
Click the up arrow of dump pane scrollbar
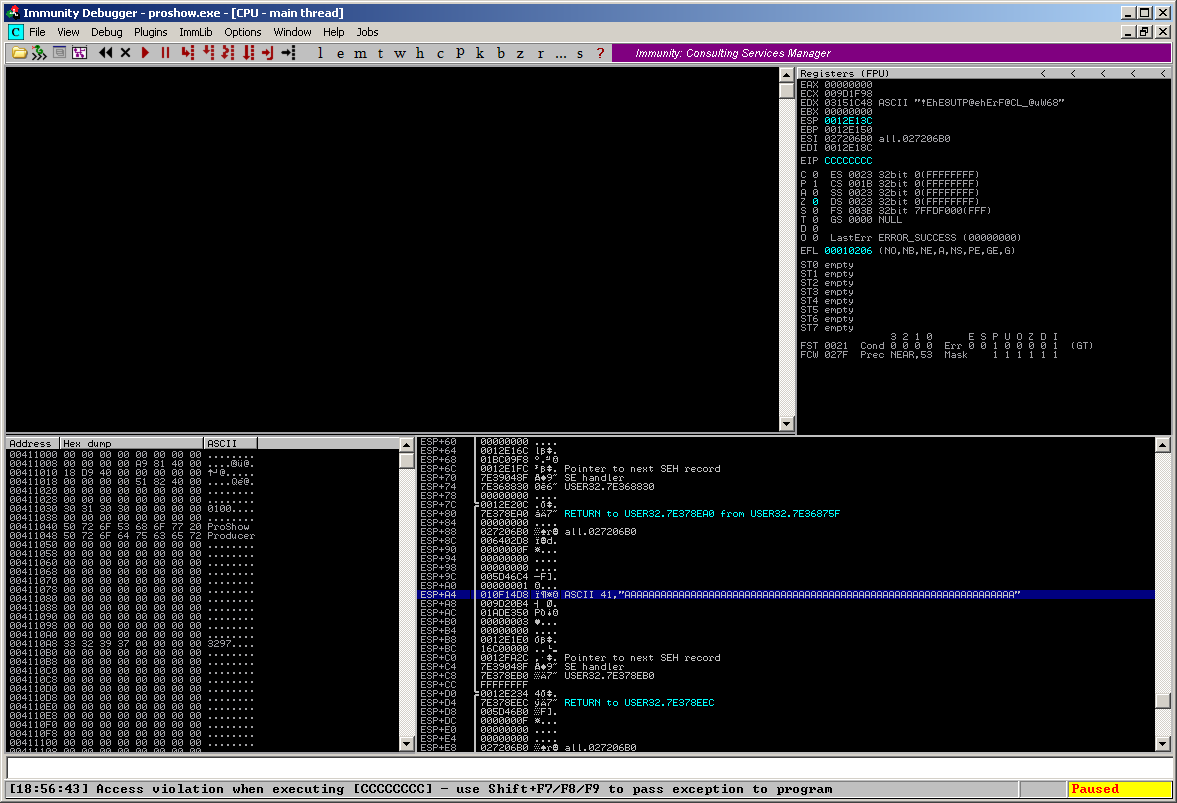[x=407, y=444]
